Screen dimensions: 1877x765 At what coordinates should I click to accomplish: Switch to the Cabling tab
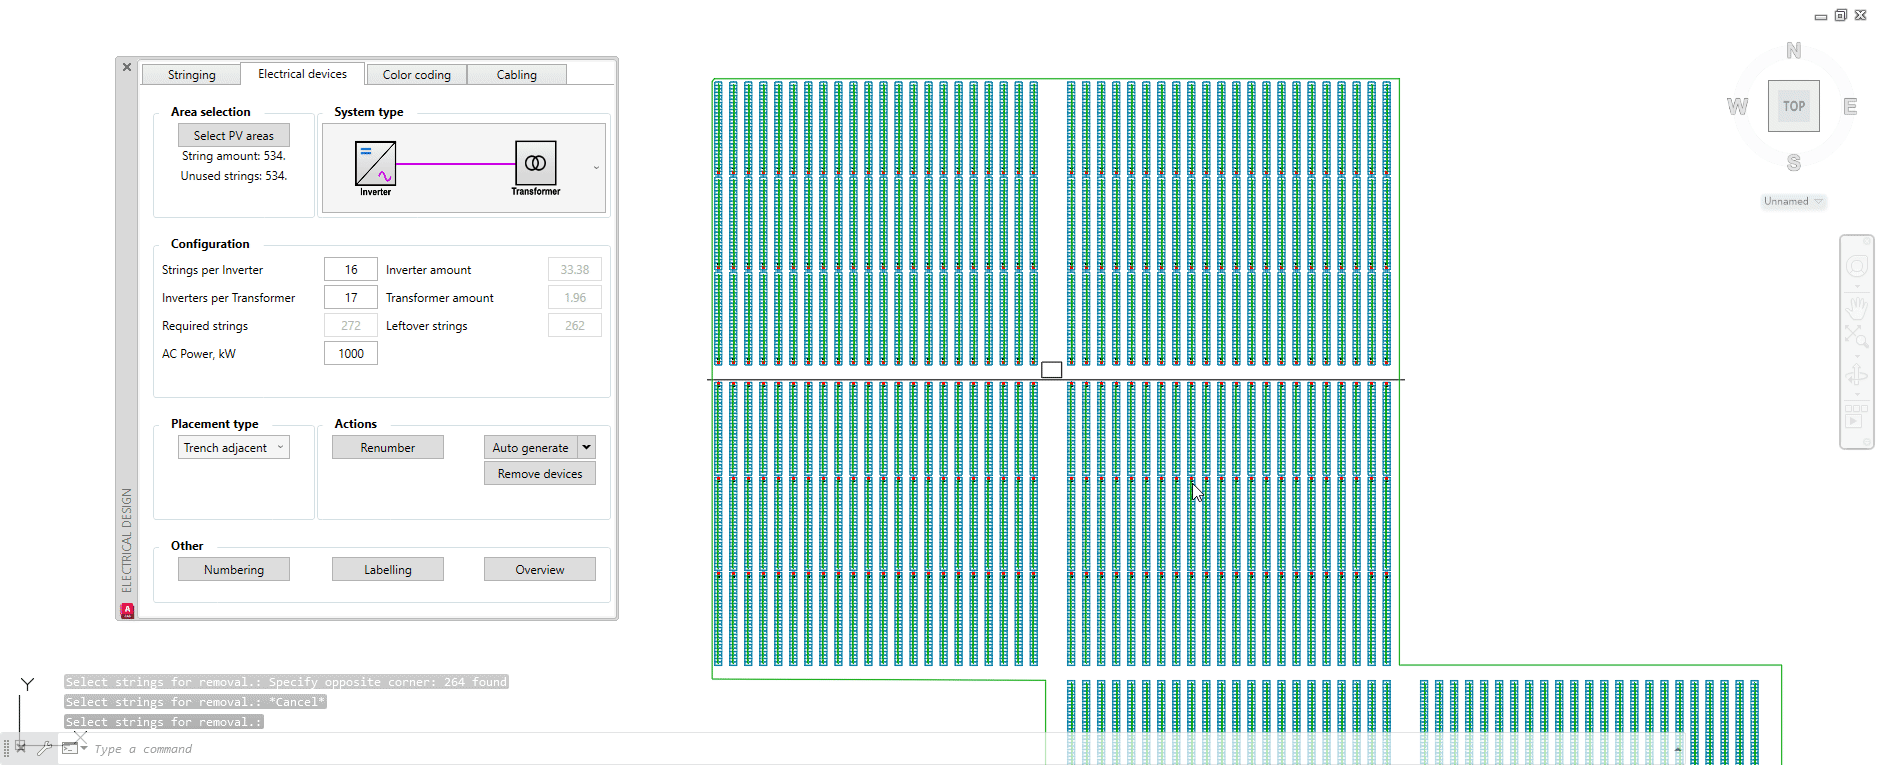(x=516, y=75)
